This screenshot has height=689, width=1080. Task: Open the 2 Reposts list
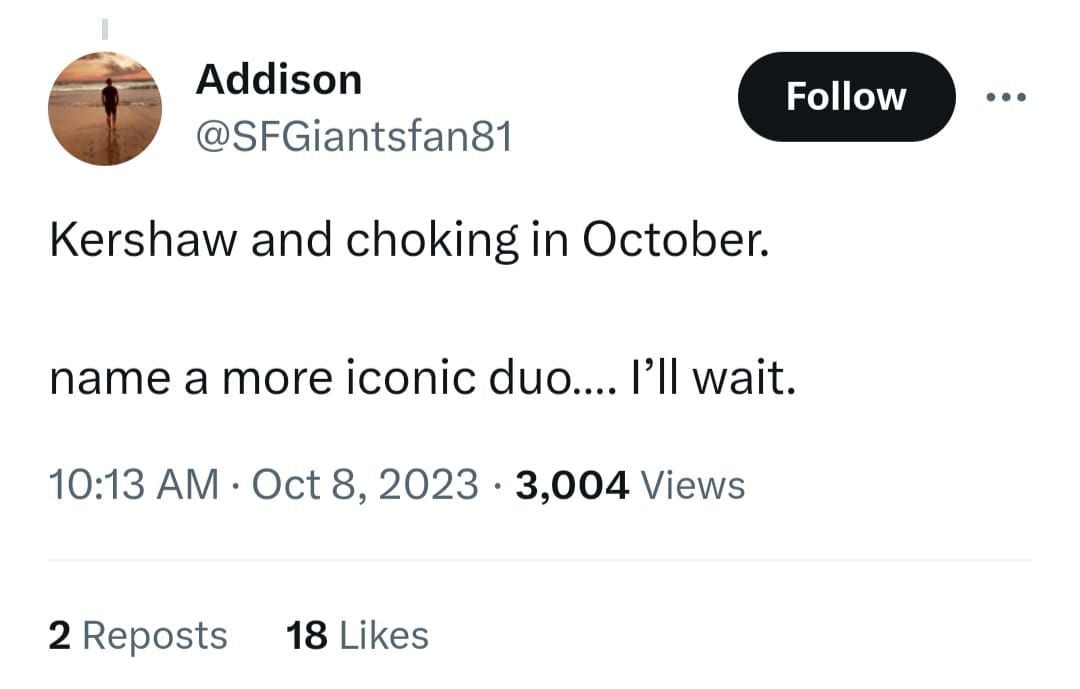tap(138, 635)
